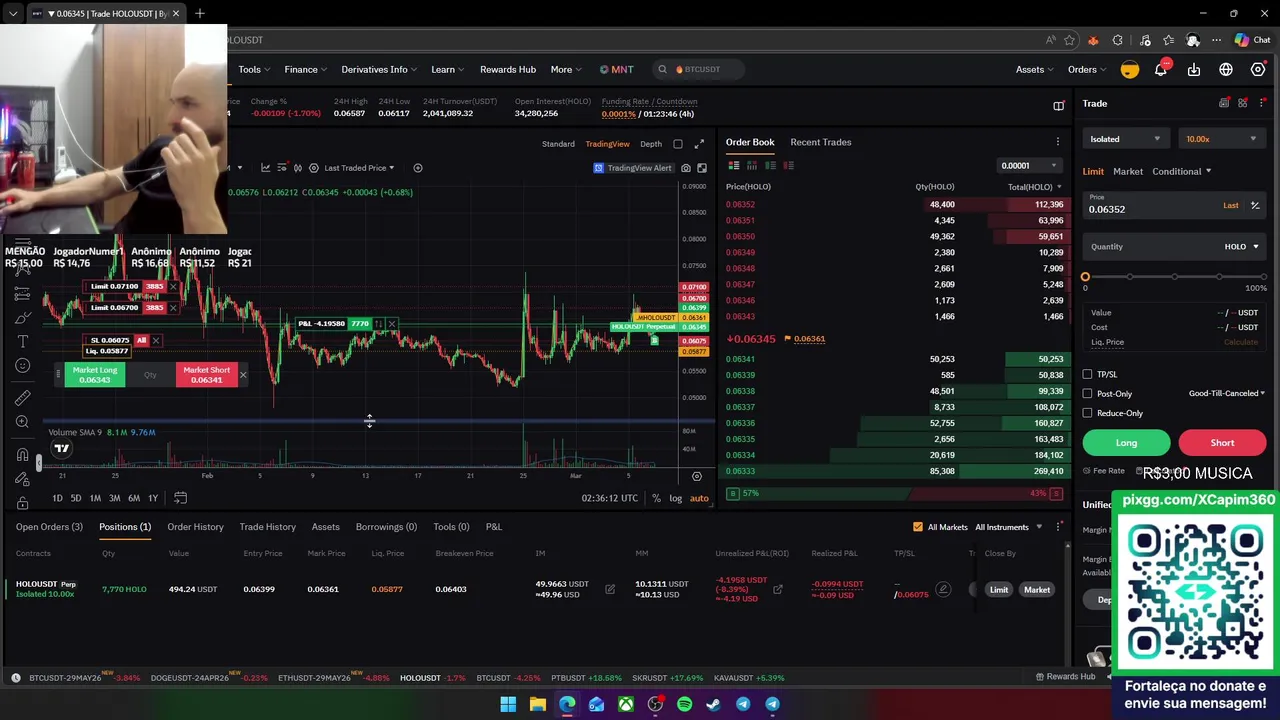This screenshot has height=720, width=1280.
Task: Open language globe icon
Action: point(1226,70)
